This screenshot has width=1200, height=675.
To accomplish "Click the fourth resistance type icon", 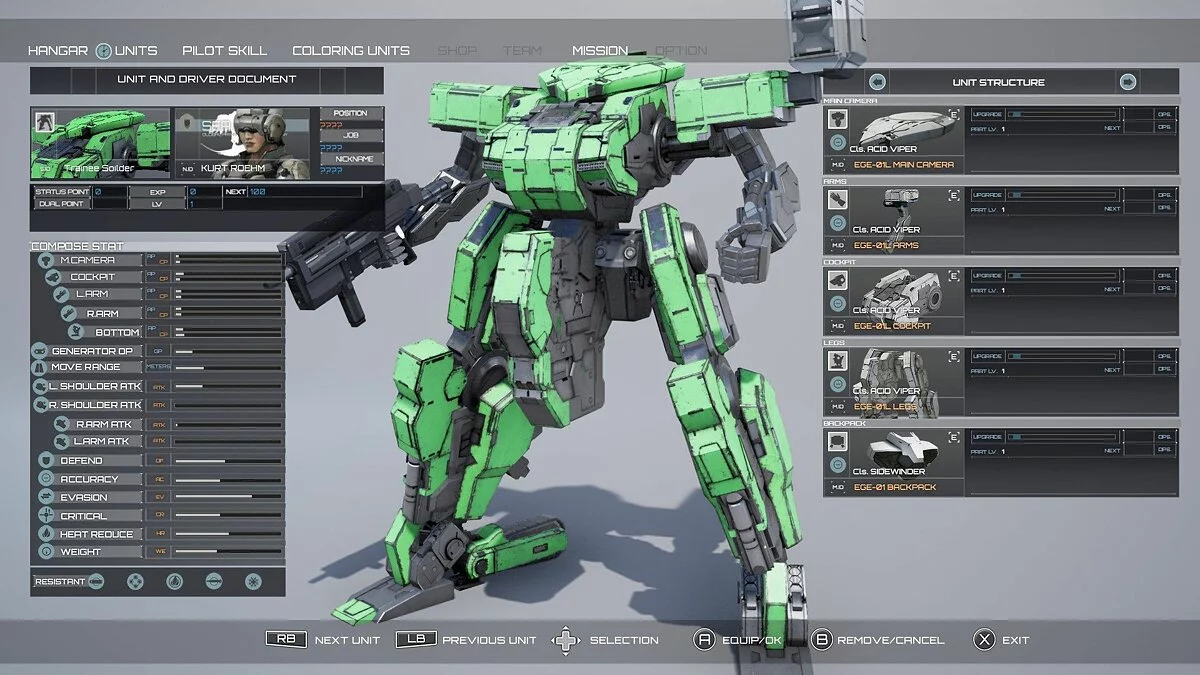I will tap(213, 581).
